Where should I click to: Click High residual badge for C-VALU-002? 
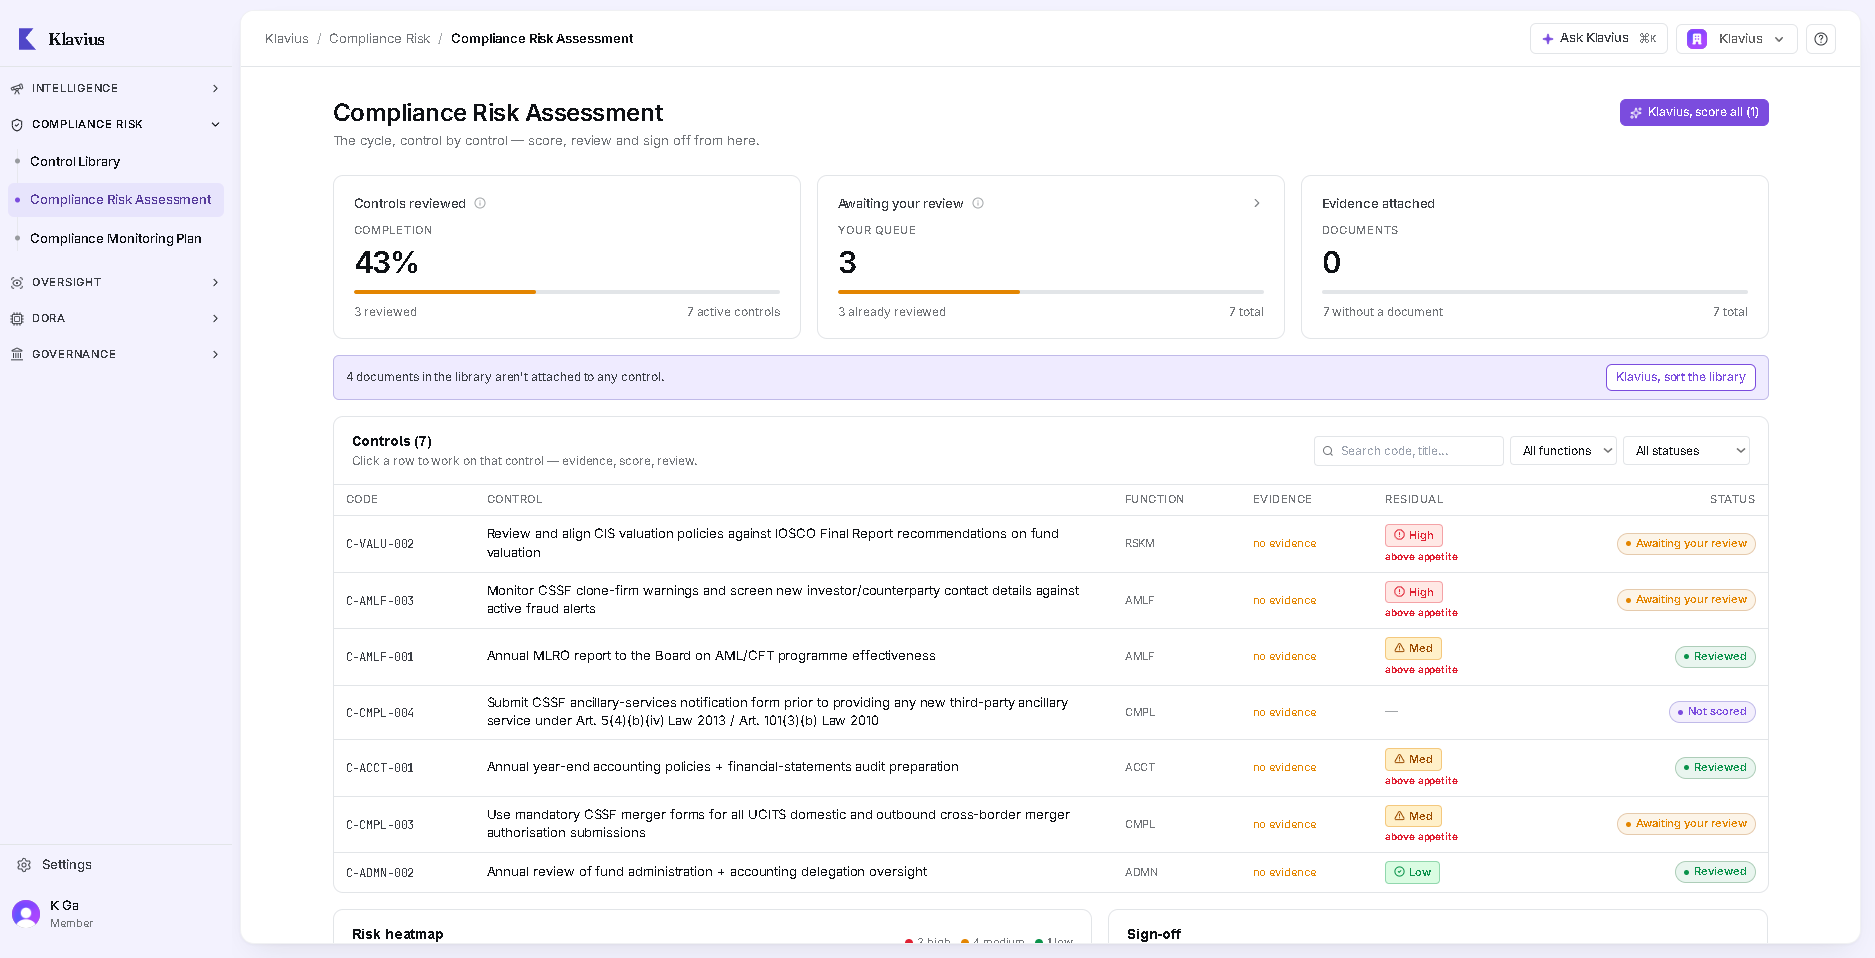tap(1414, 536)
